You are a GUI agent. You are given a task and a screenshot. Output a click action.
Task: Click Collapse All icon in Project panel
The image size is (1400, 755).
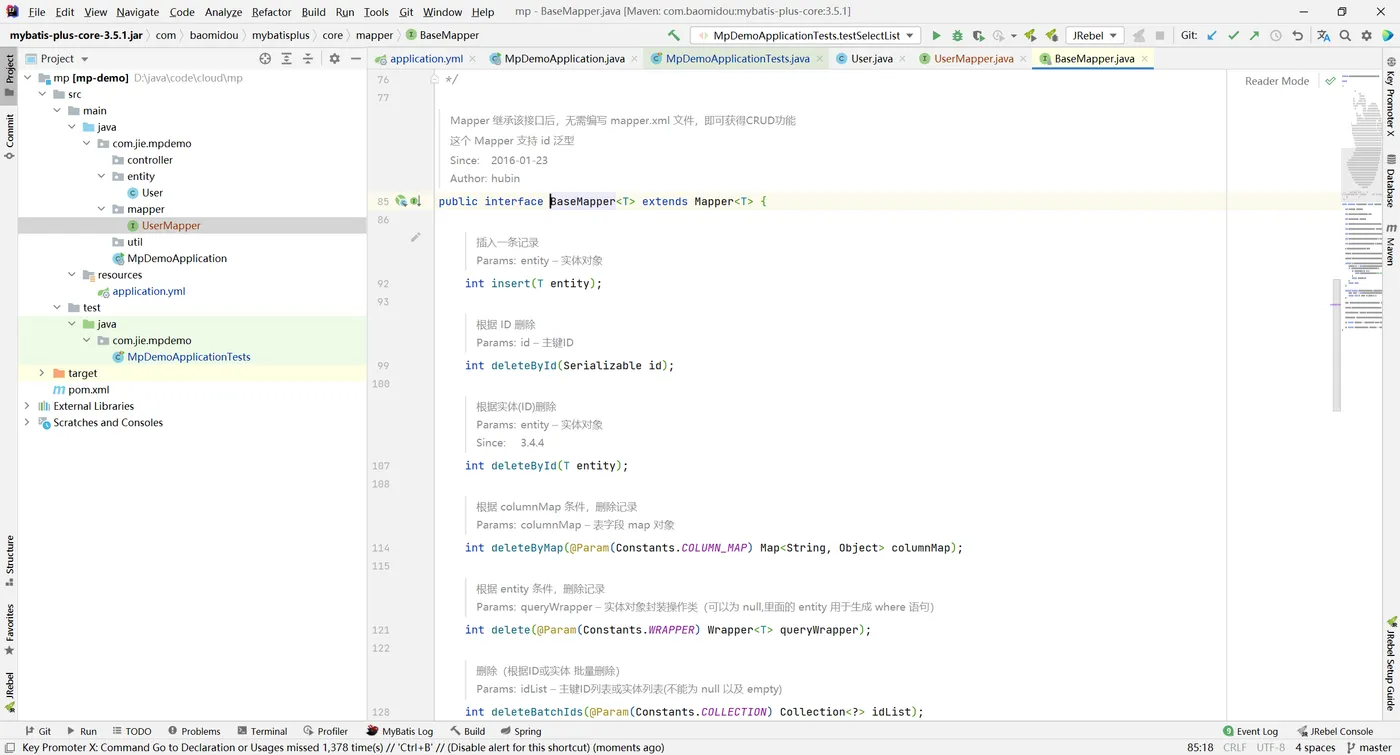308,59
